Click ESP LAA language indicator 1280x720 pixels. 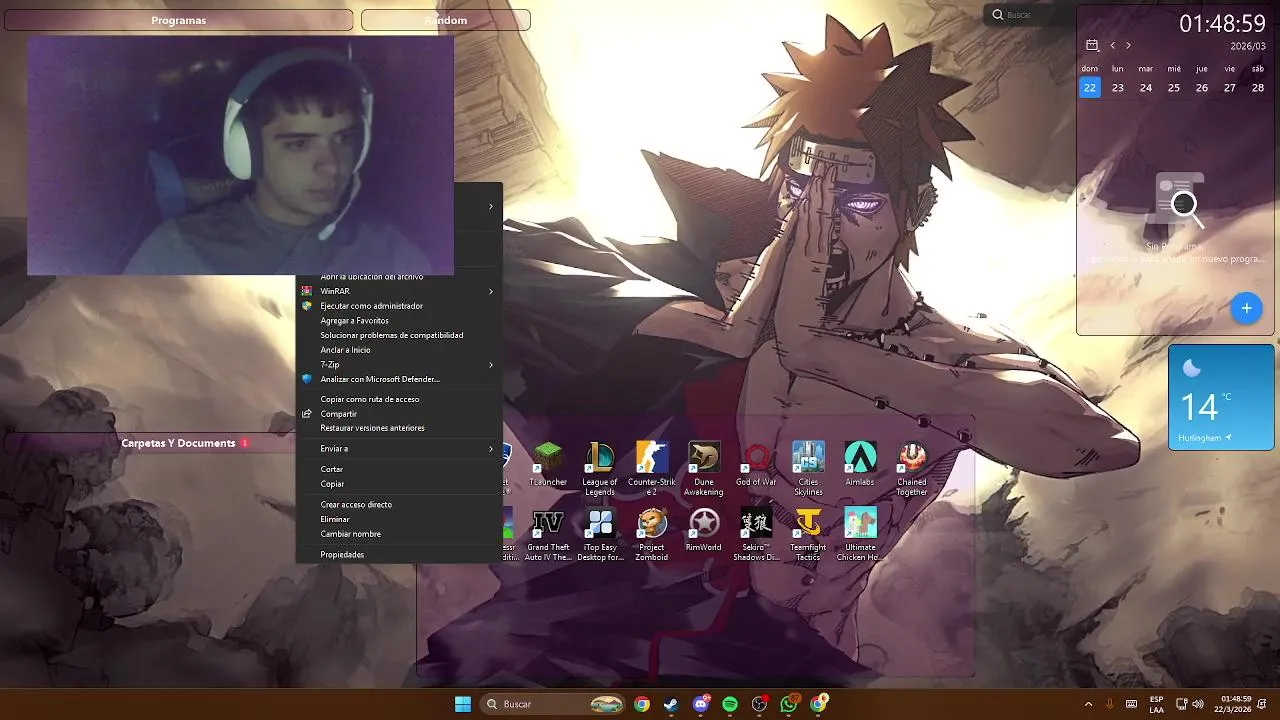point(1156,704)
